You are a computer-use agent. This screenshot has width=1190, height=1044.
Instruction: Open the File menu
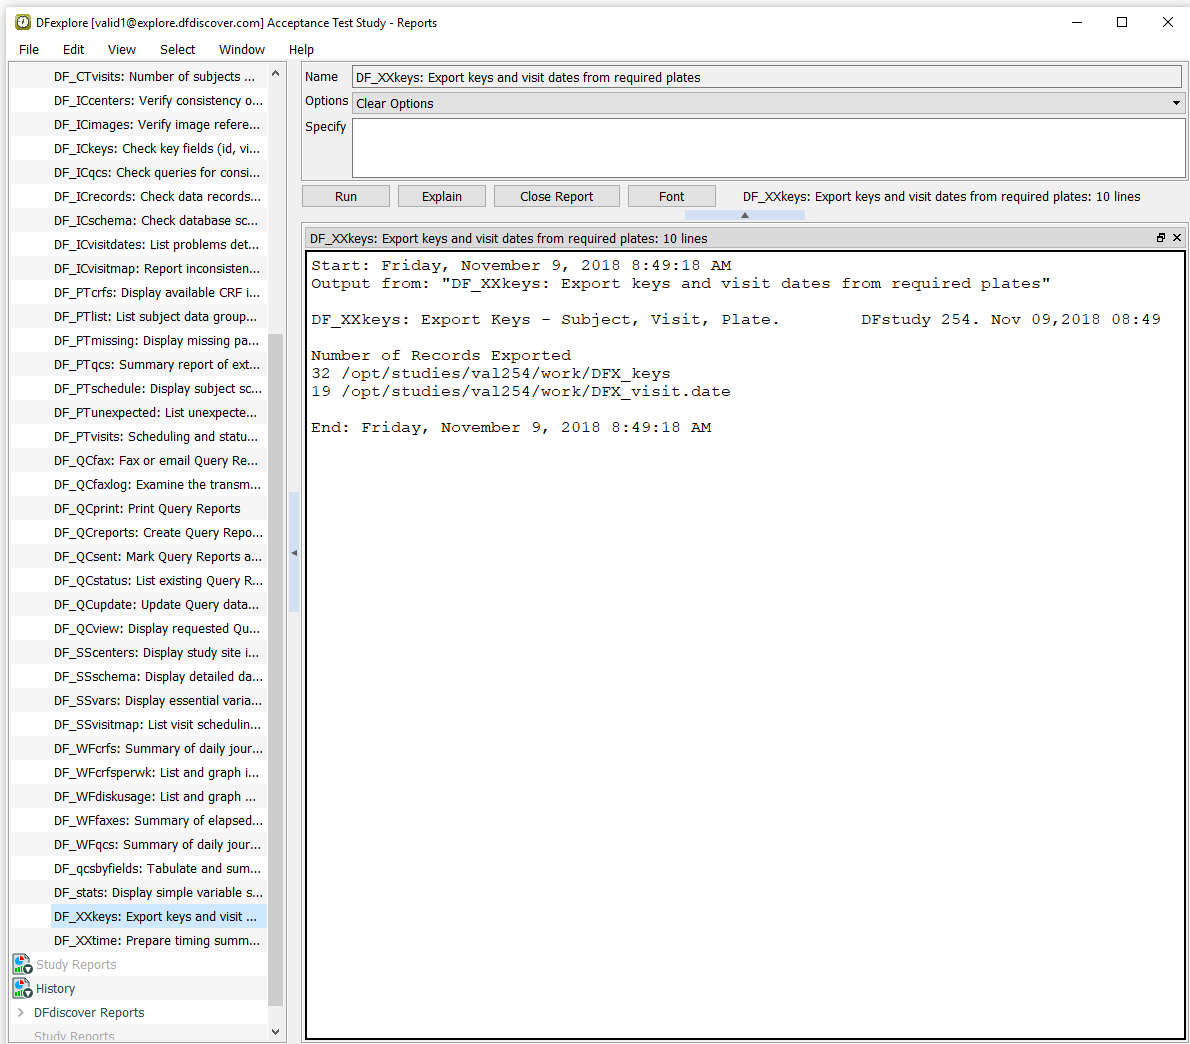coord(29,49)
